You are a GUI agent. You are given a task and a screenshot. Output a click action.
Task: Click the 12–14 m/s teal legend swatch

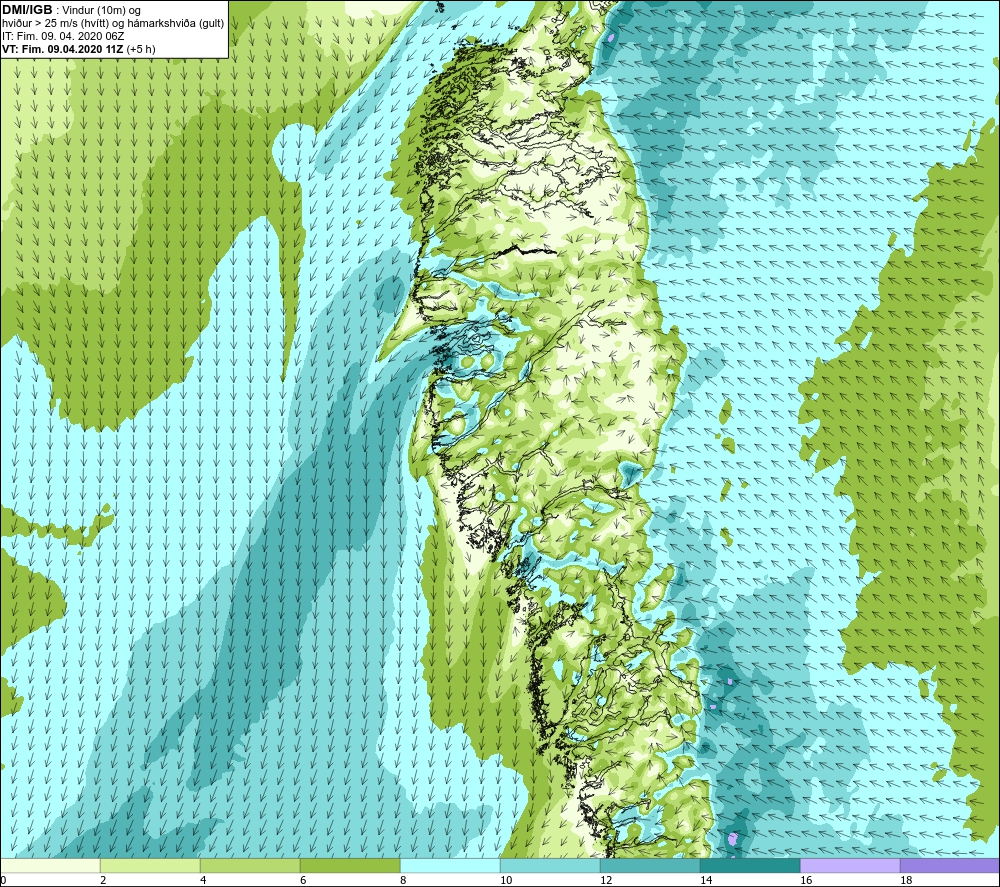[x=650, y=865]
